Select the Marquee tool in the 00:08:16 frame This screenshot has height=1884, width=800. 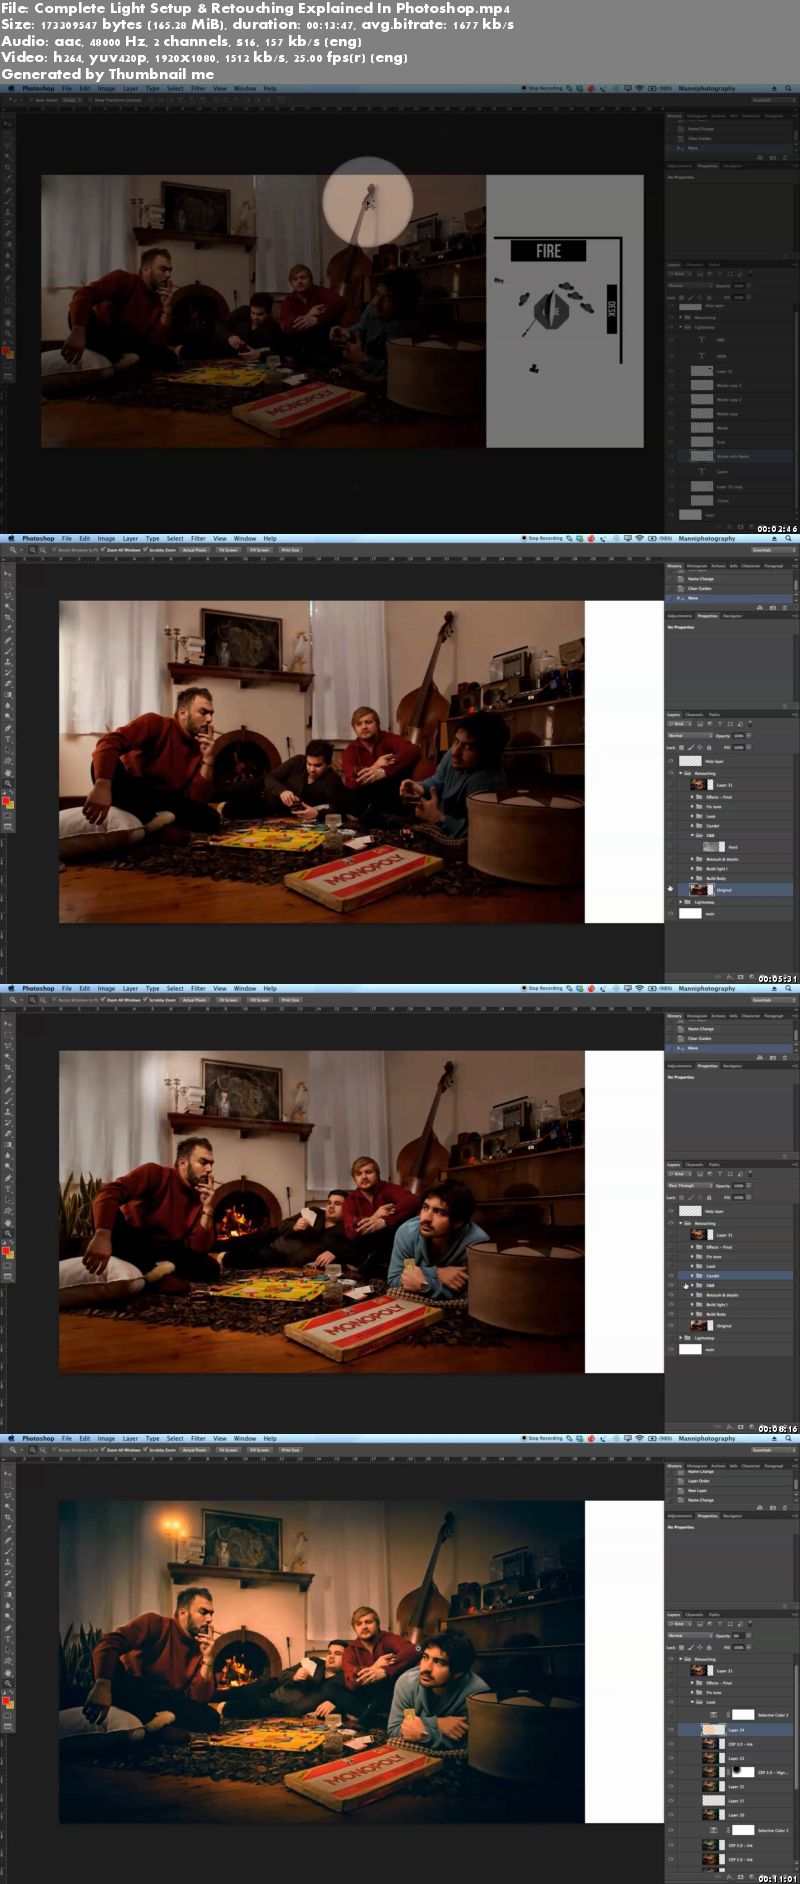[x=8, y=1035]
